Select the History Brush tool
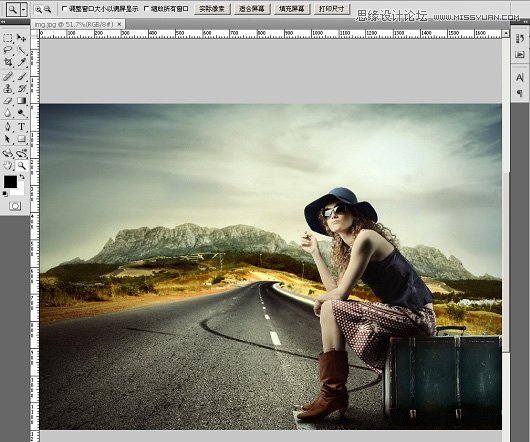 pyautogui.click(x=21, y=89)
